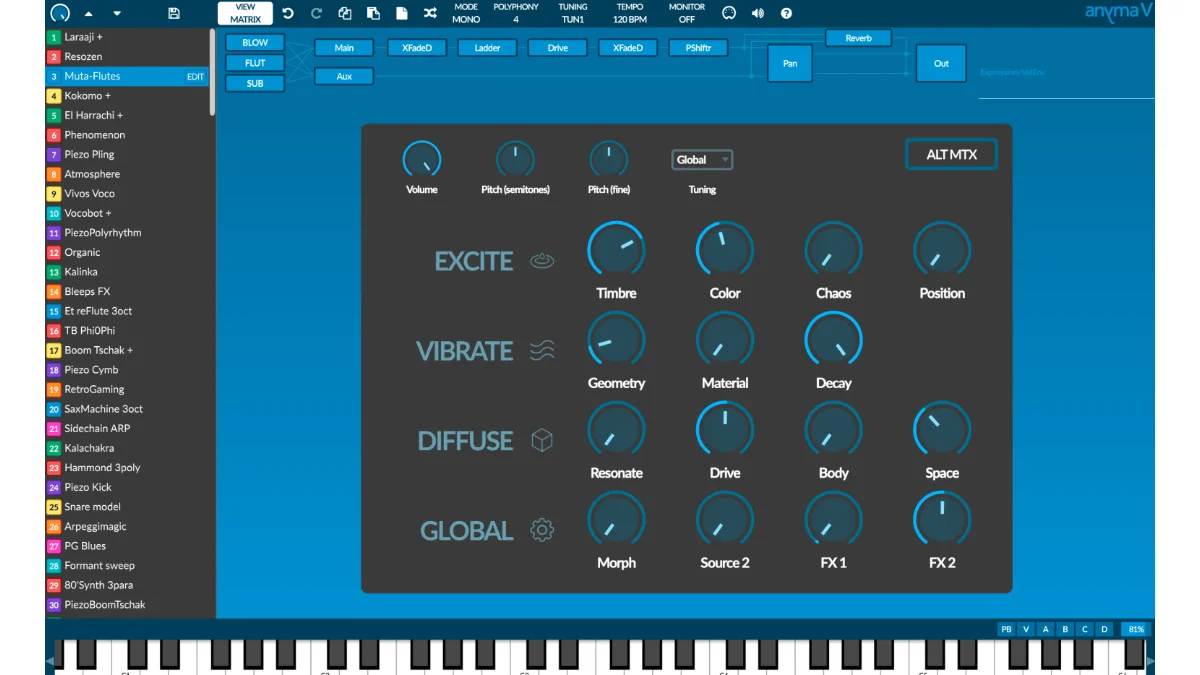Open the MIDI connector settings icon
1200x675 pixels.
pyautogui.click(x=729, y=13)
